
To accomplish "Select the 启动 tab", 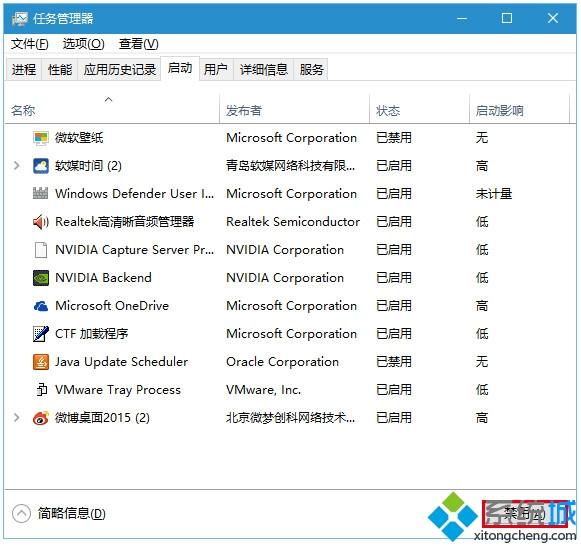I will 180,68.
